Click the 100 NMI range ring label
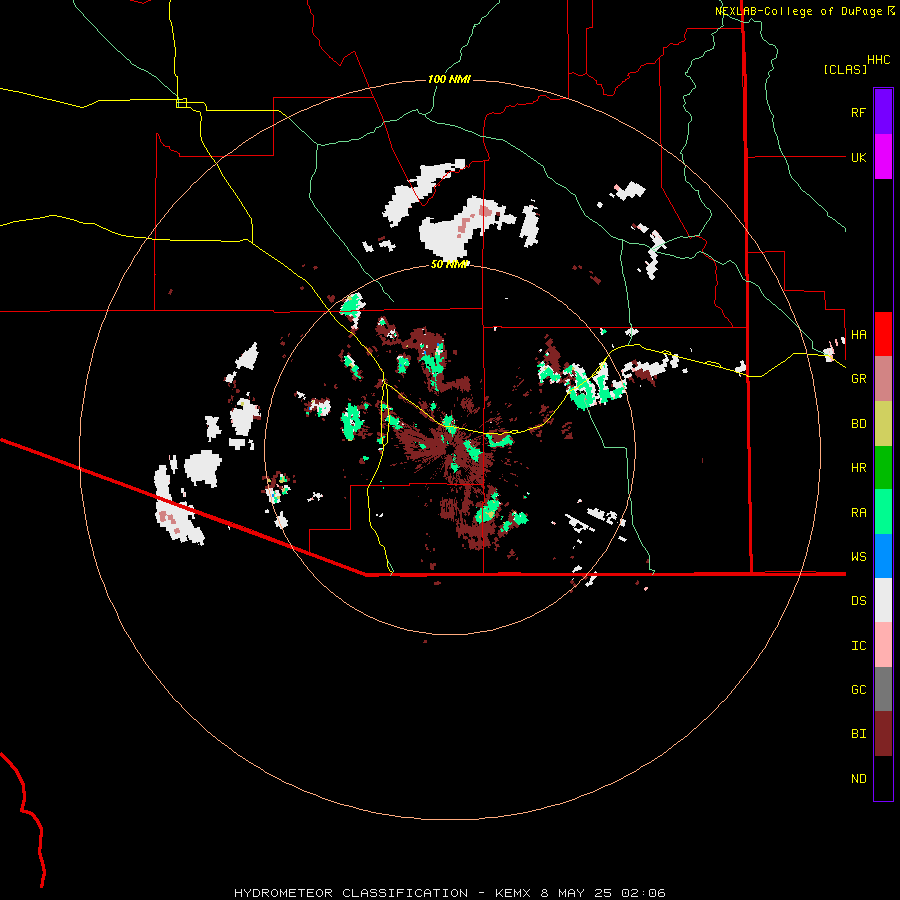 (449, 79)
